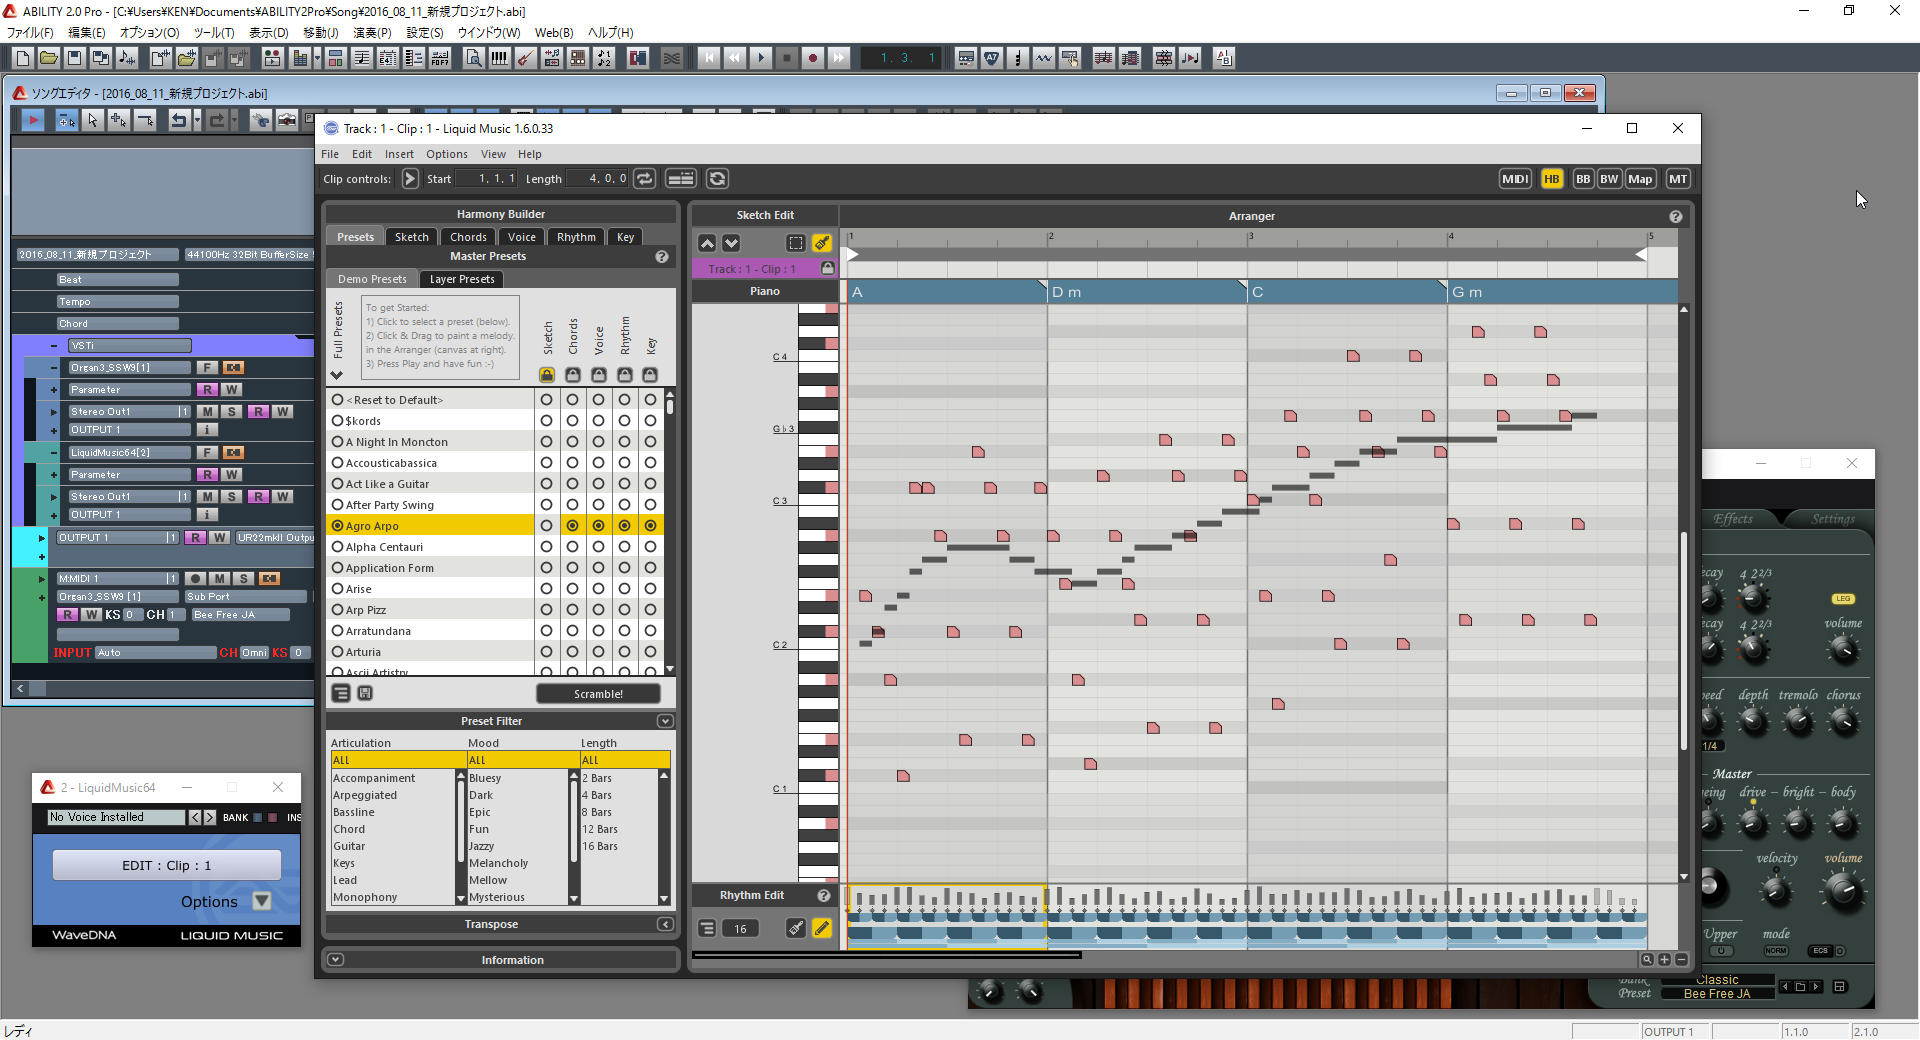
Task: Open the Insert menu in Liquid Music
Action: tap(398, 154)
